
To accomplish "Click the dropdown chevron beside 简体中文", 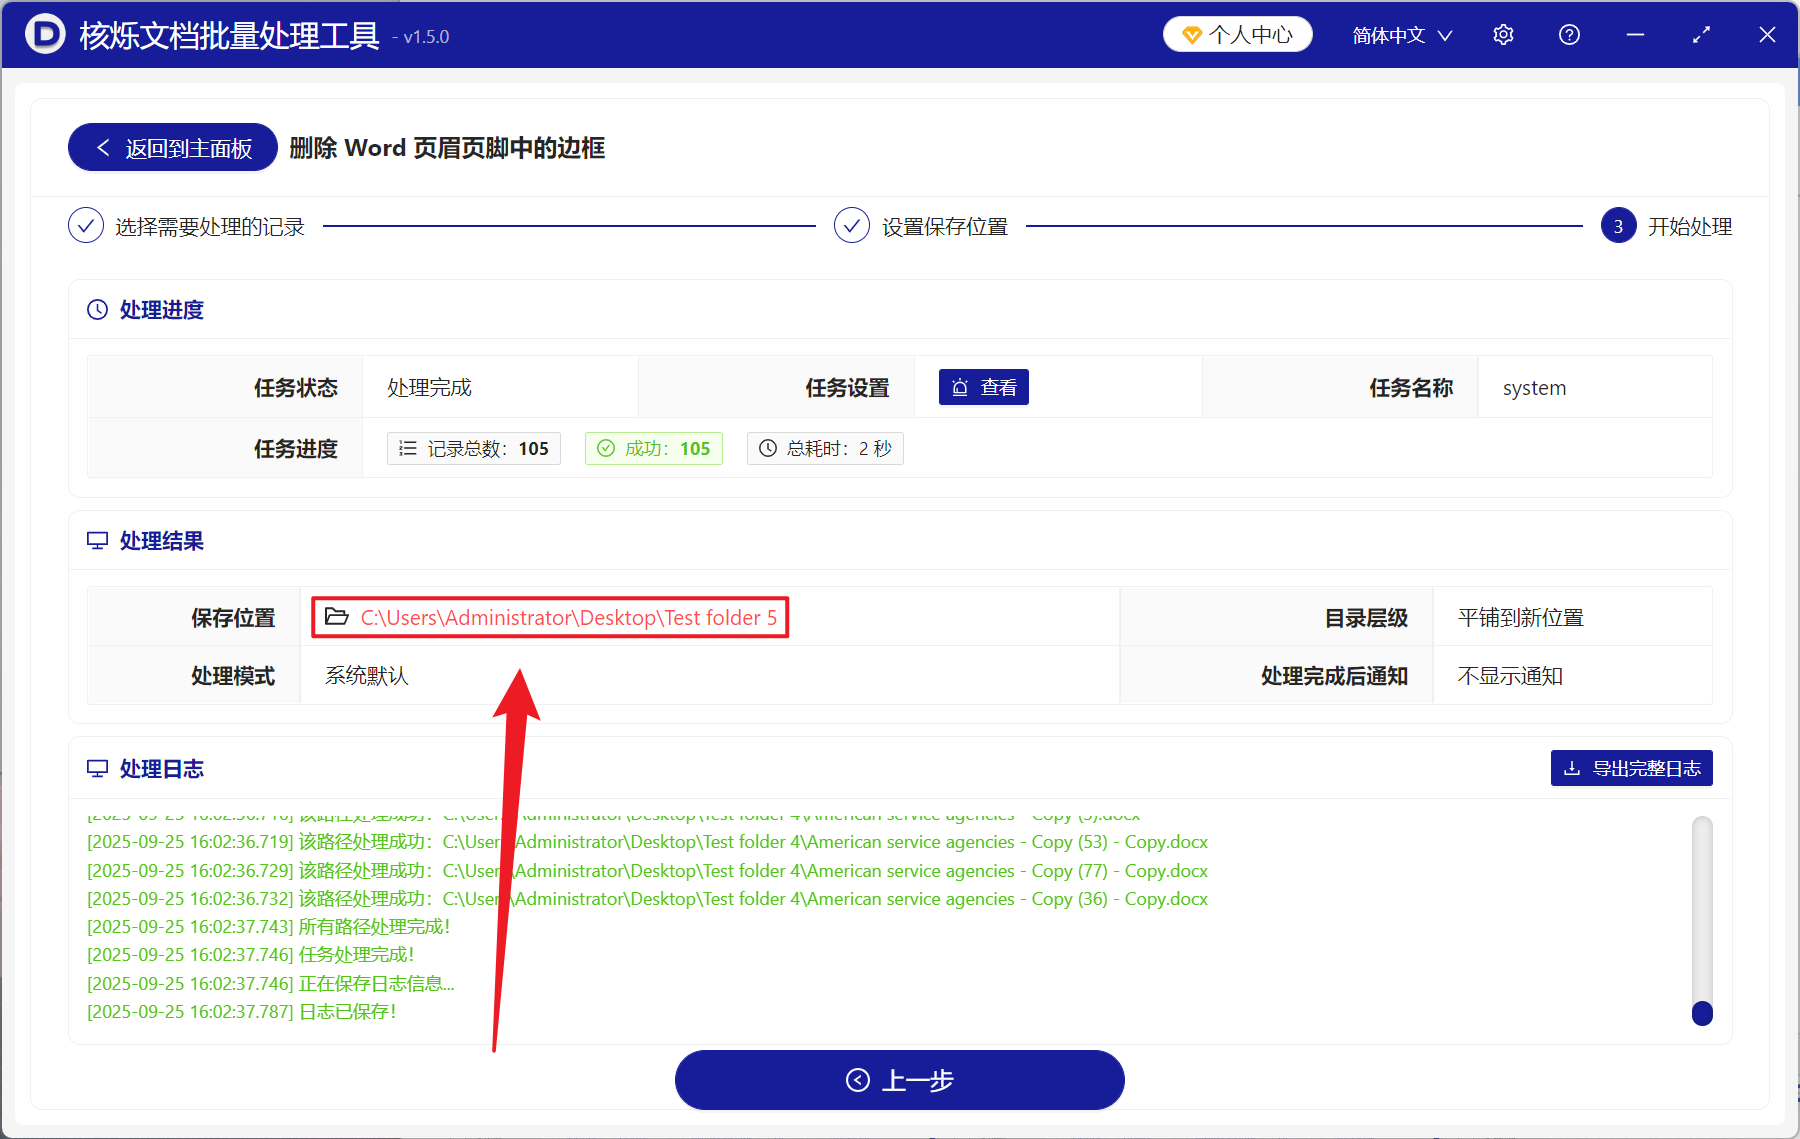I will (x=1445, y=35).
